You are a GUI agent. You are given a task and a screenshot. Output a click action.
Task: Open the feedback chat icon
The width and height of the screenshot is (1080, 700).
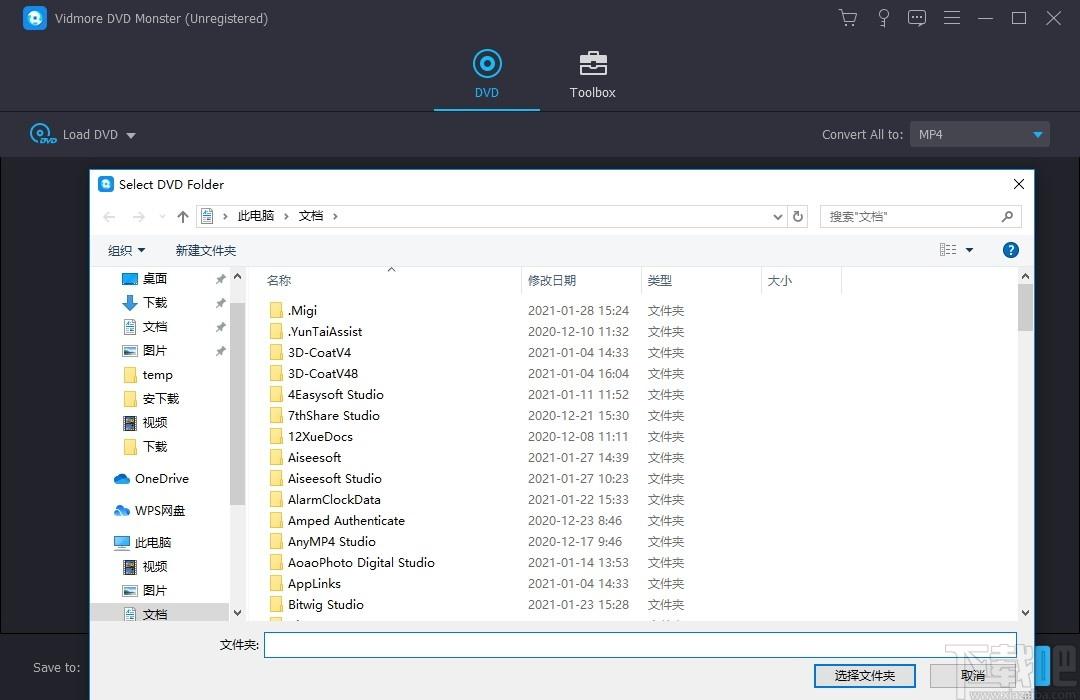point(917,18)
